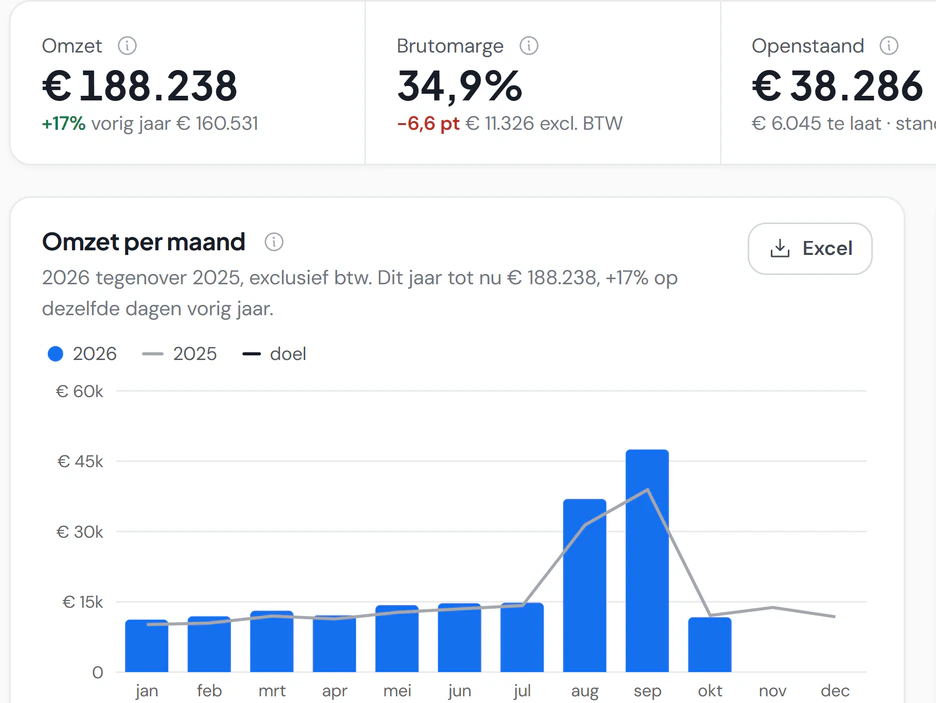Click the May revenue bar

[397, 639]
